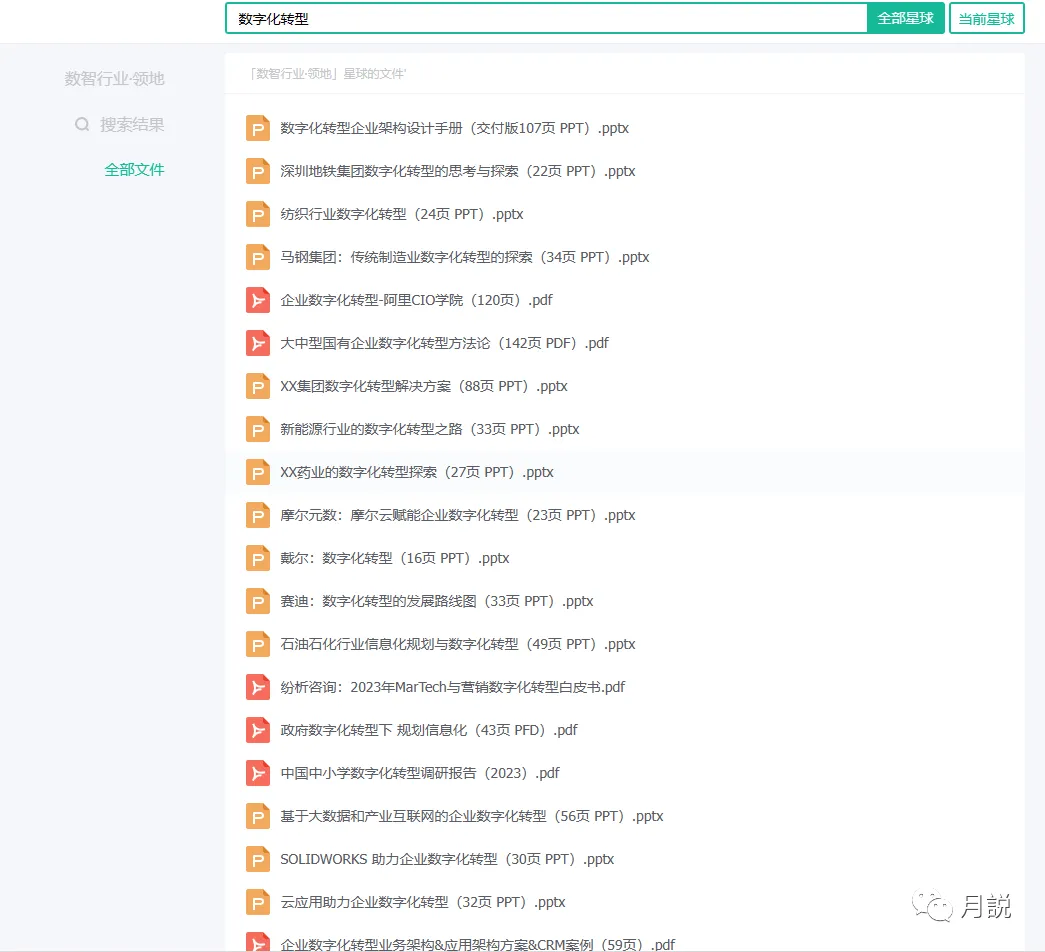Open the 数智行业·领地 sidebar title
The height and width of the screenshot is (952, 1045).
pos(115,79)
